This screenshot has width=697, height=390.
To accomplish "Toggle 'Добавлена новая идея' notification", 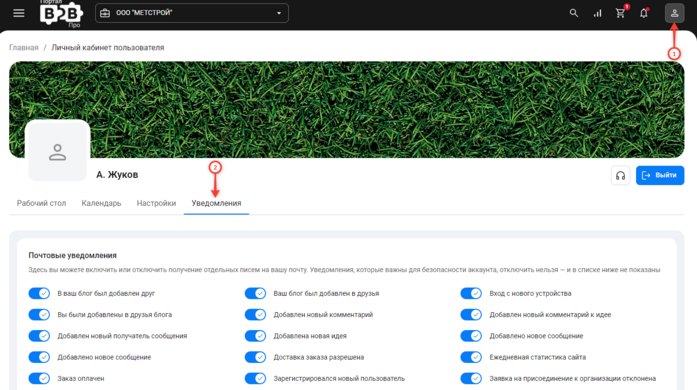I will [x=255, y=336].
